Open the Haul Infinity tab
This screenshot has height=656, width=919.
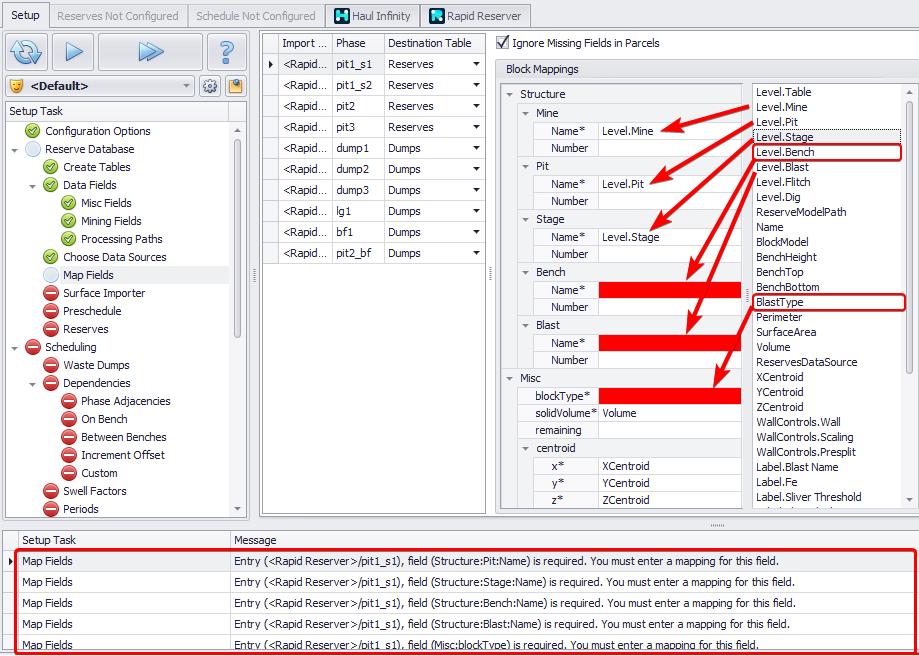point(373,16)
